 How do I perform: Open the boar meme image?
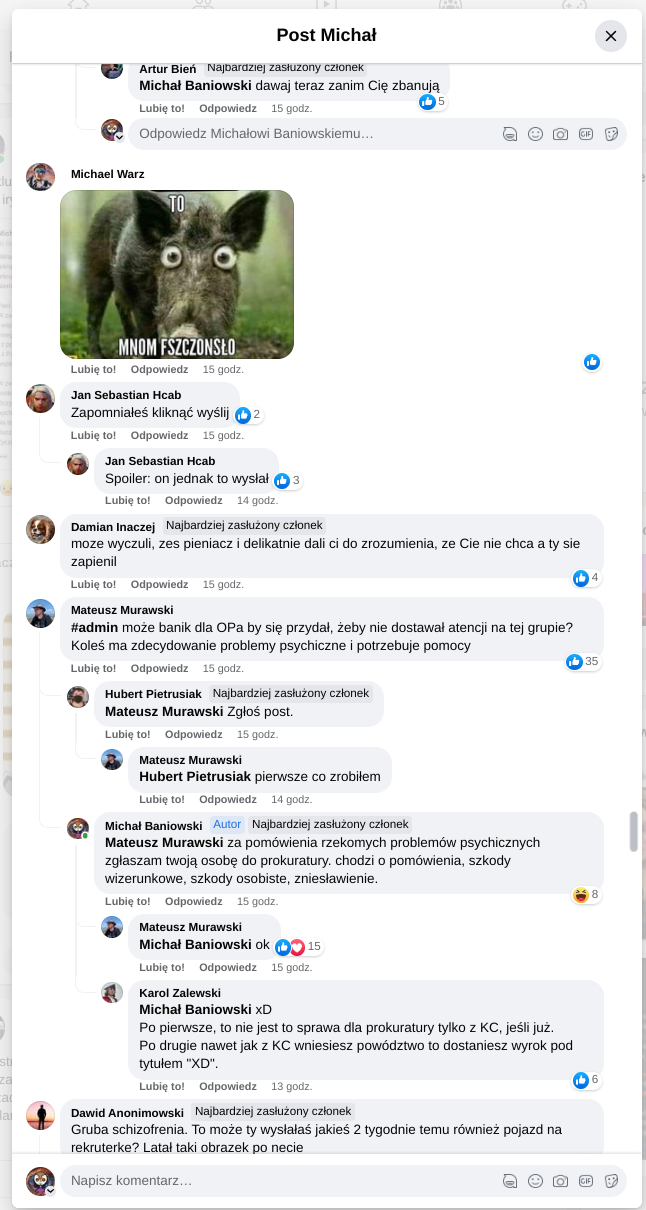pos(177,274)
